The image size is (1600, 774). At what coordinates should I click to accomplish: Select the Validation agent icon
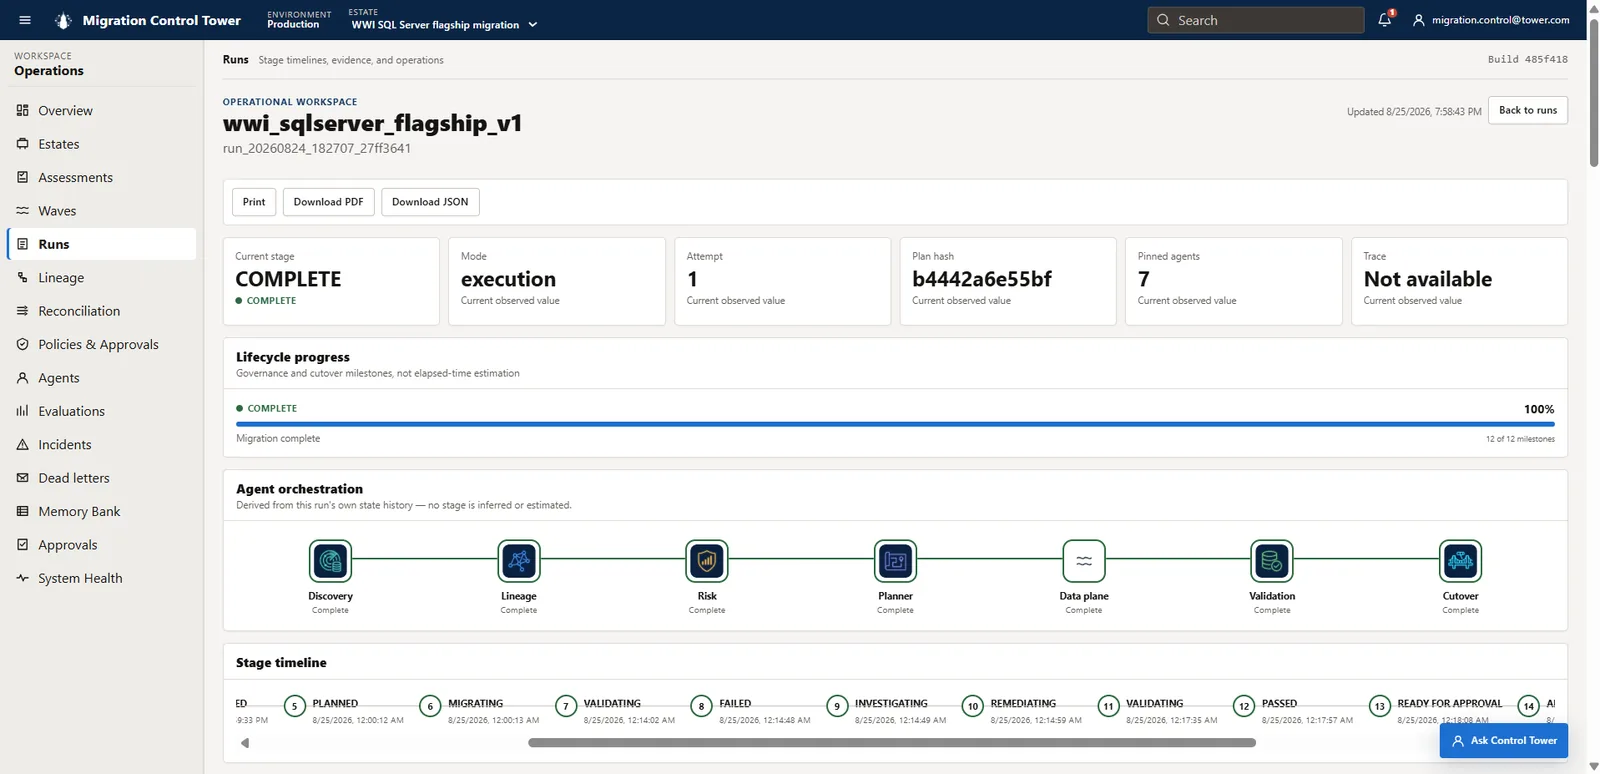1272,561
